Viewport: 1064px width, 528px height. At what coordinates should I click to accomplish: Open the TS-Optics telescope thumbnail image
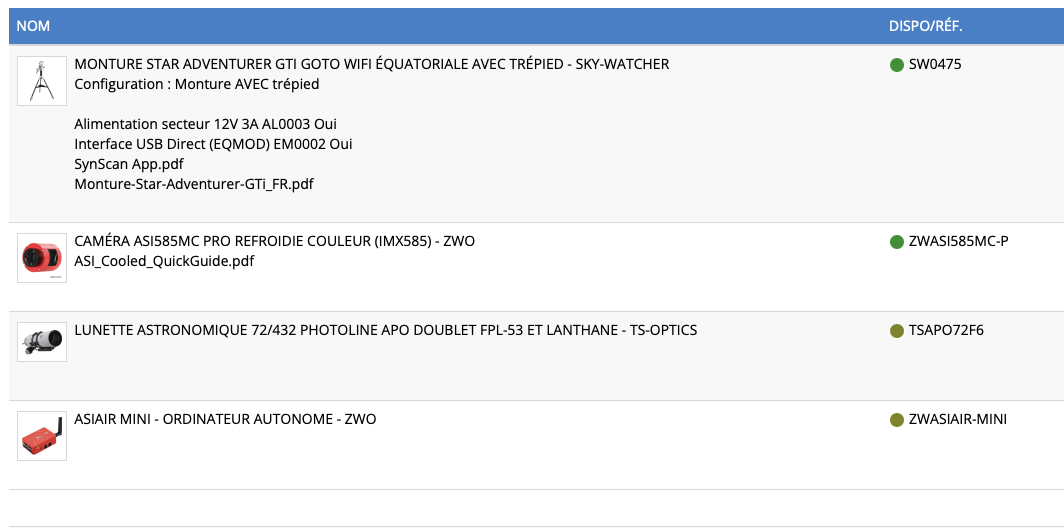tap(42, 341)
